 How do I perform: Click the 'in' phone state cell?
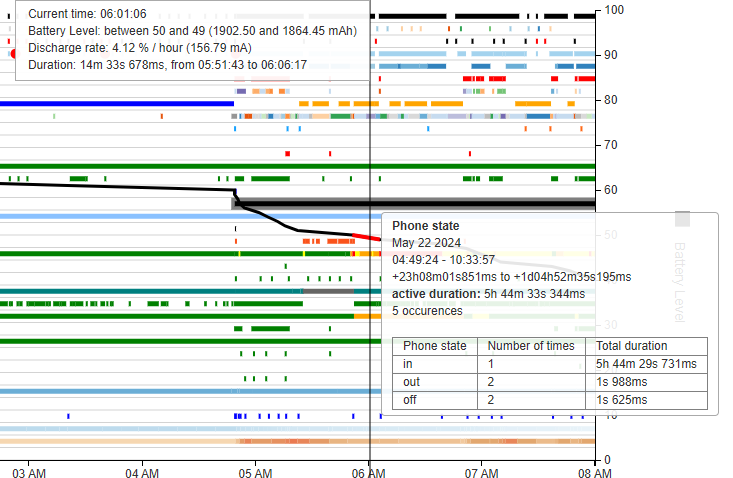pos(435,364)
